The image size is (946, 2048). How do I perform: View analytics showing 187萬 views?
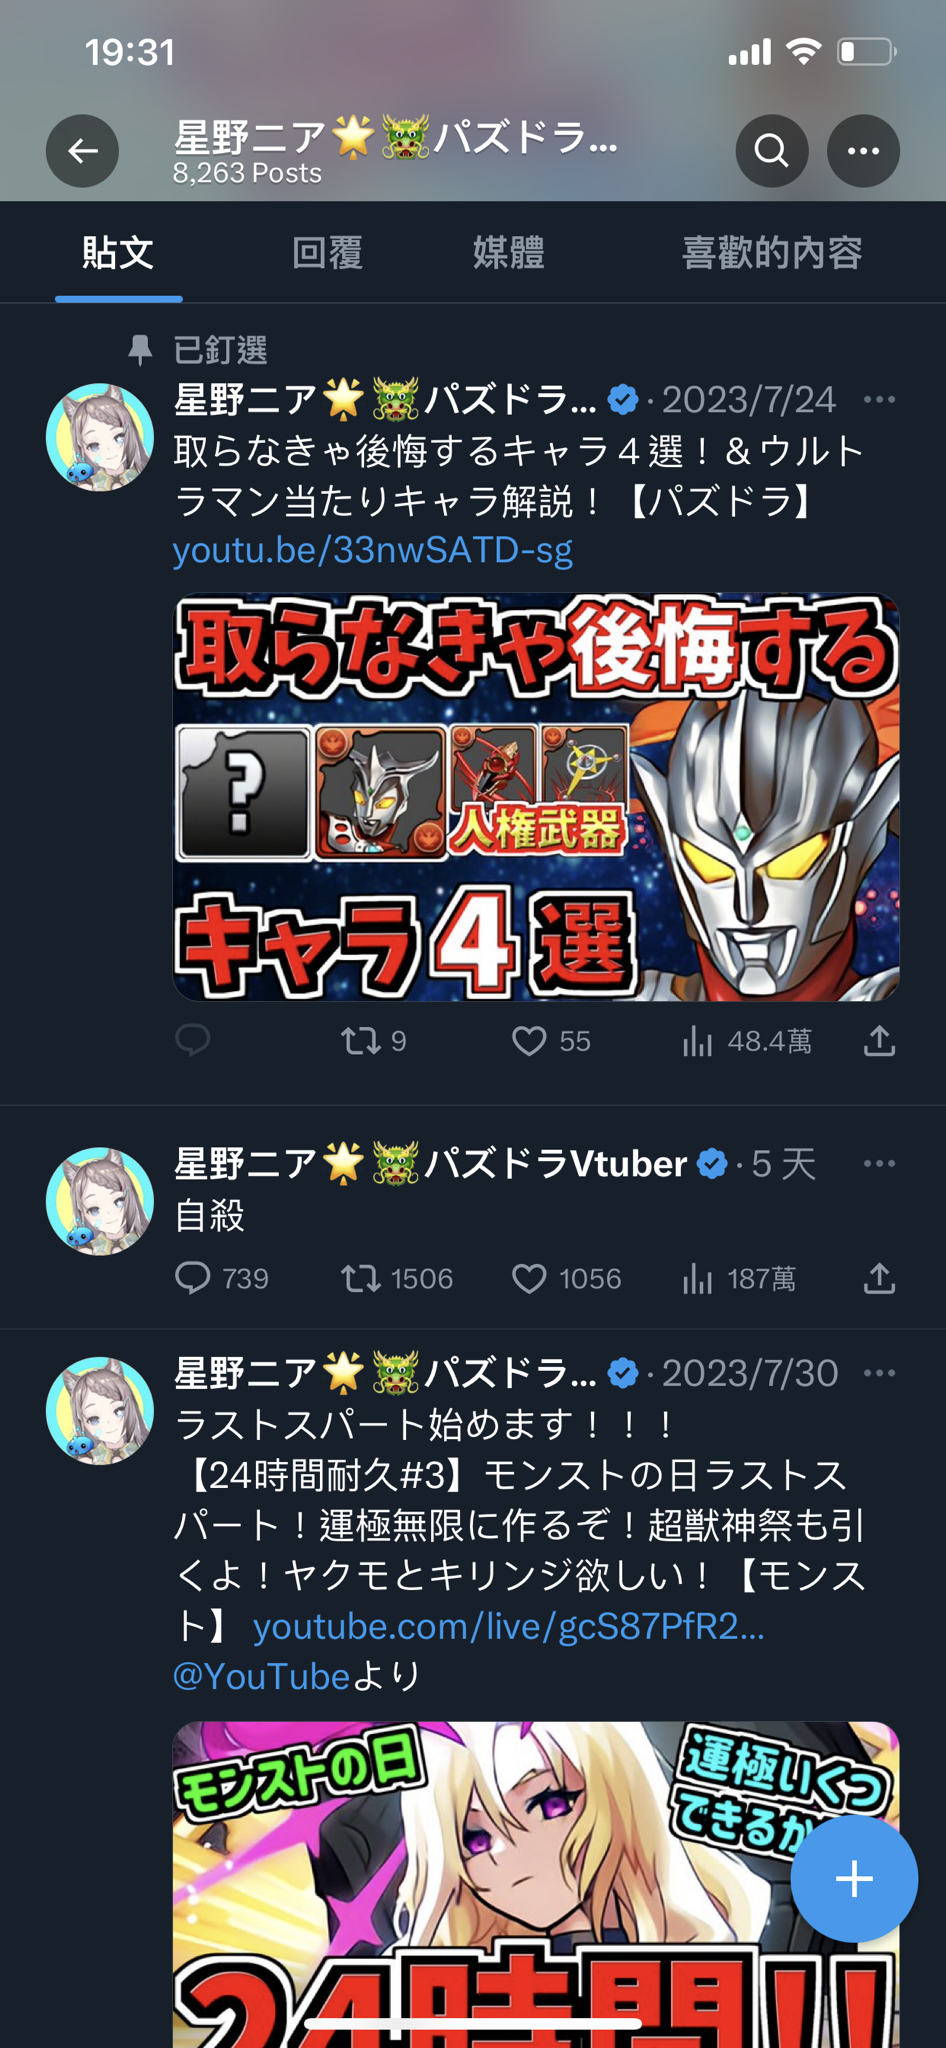coord(739,1278)
